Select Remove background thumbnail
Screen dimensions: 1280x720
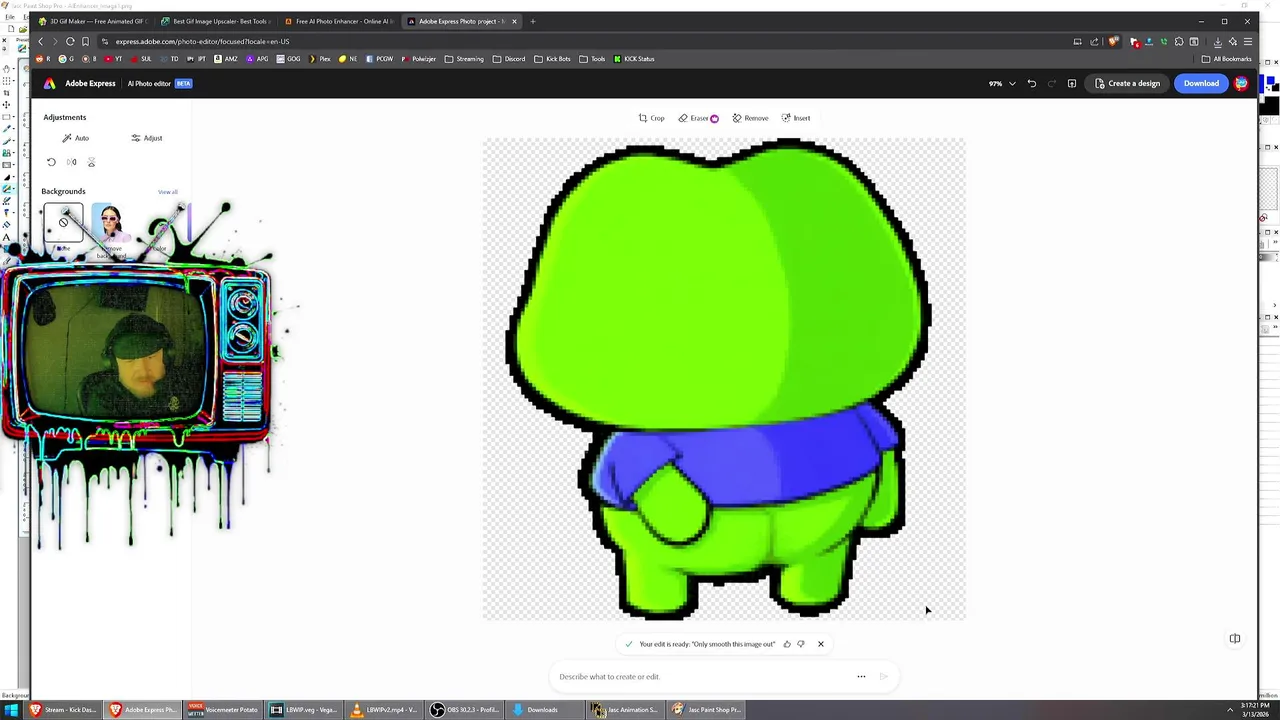110,222
